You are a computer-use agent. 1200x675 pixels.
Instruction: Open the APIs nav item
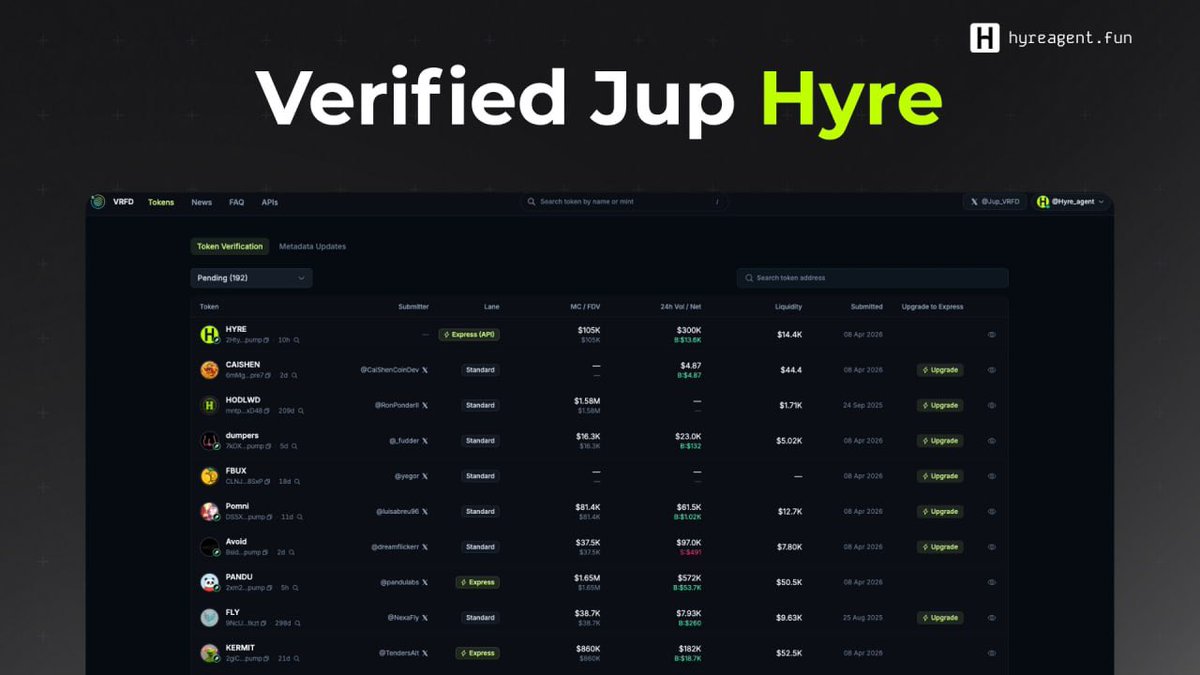point(270,202)
